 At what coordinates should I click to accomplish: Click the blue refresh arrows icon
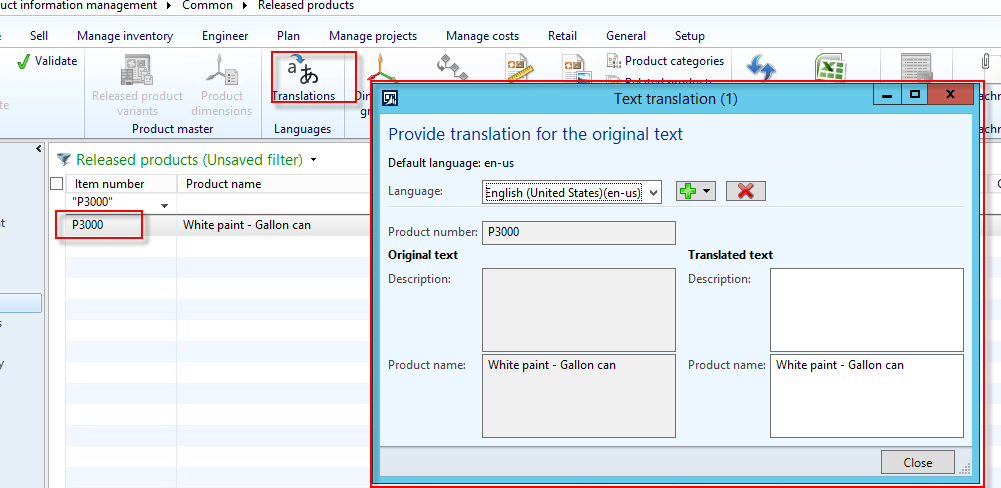pyautogui.click(x=762, y=70)
